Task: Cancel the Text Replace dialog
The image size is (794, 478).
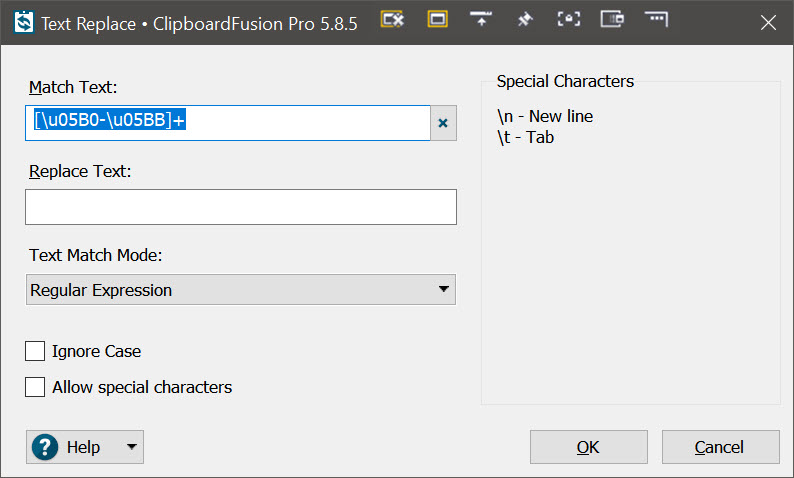Action: coord(720,447)
